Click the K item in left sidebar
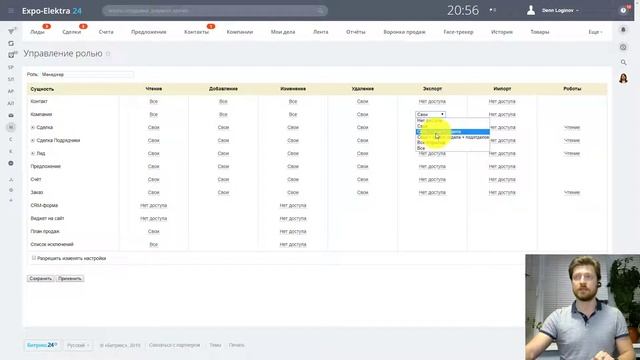The width and height of the screenshot is (640, 360). [x=11, y=151]
